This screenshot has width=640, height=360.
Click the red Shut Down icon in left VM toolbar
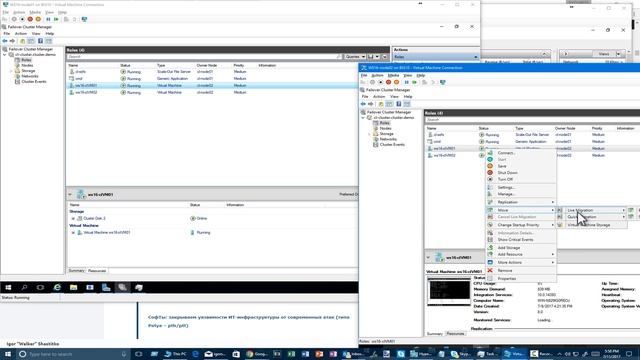tap(30, 19)
